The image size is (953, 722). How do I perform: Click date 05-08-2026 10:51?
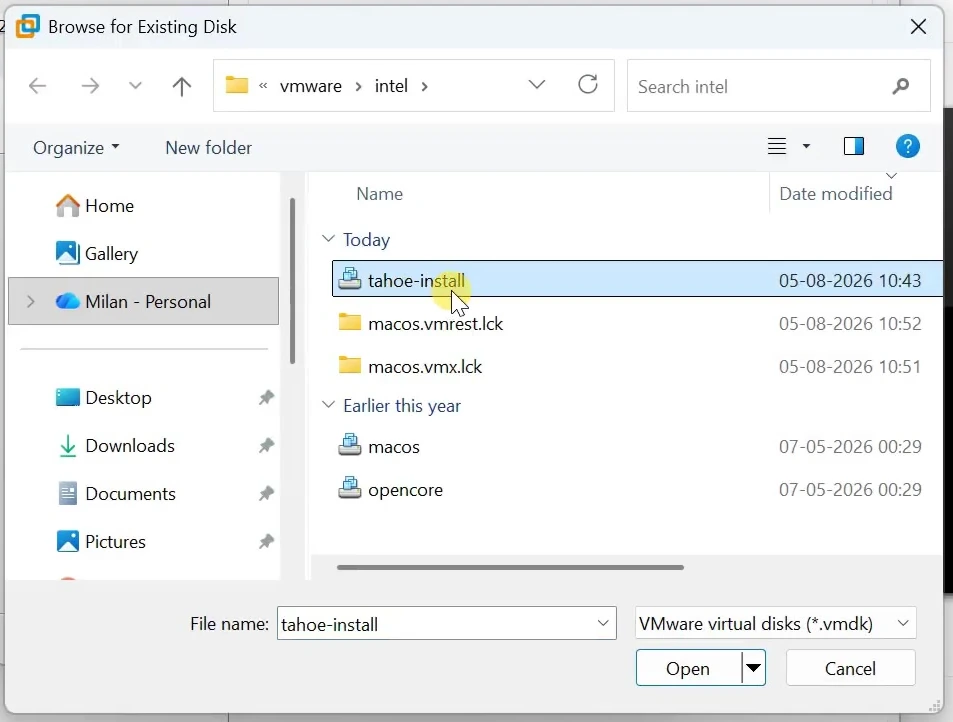[850, 366]
